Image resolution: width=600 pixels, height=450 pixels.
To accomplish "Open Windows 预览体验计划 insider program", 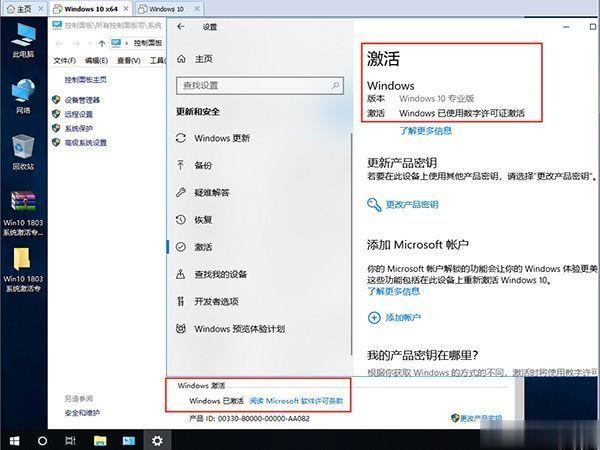I will coord(239,328).
